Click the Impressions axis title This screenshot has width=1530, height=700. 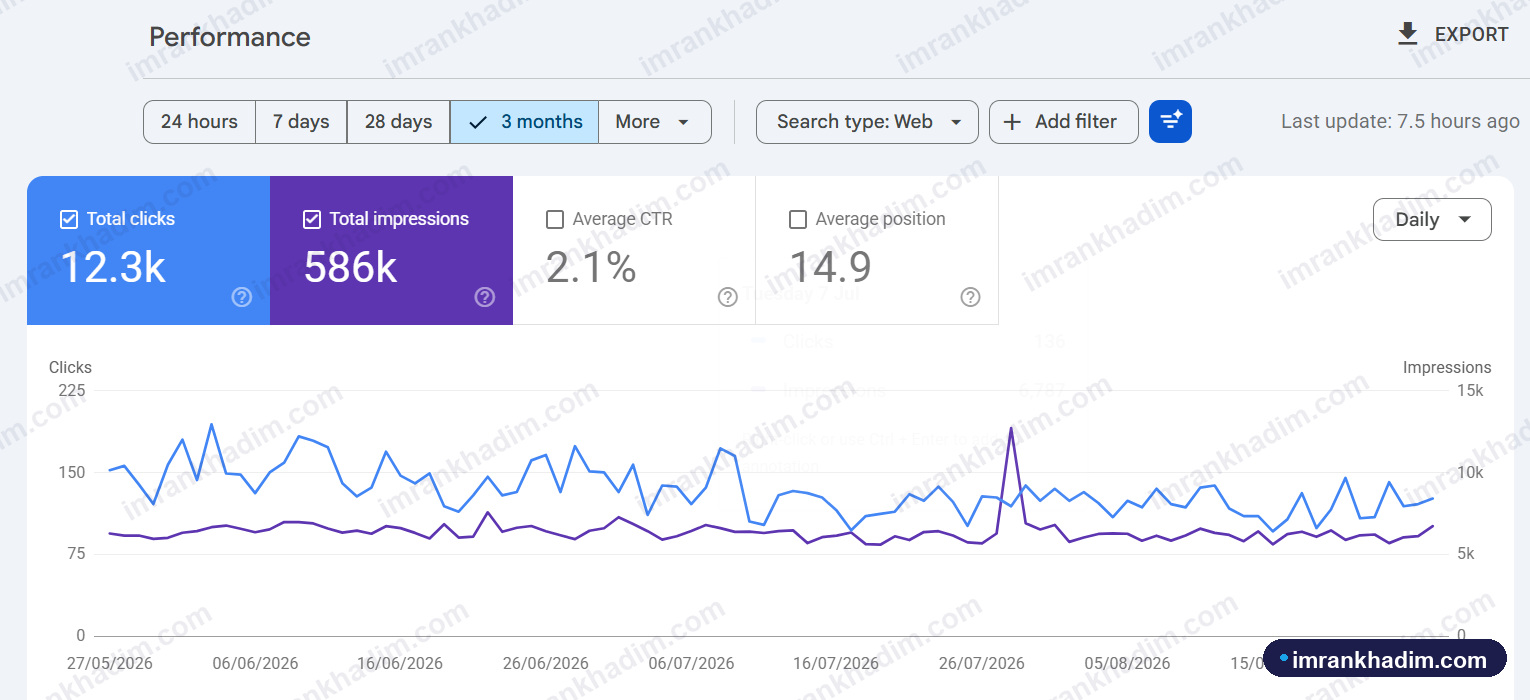(x=1447, y=367)
